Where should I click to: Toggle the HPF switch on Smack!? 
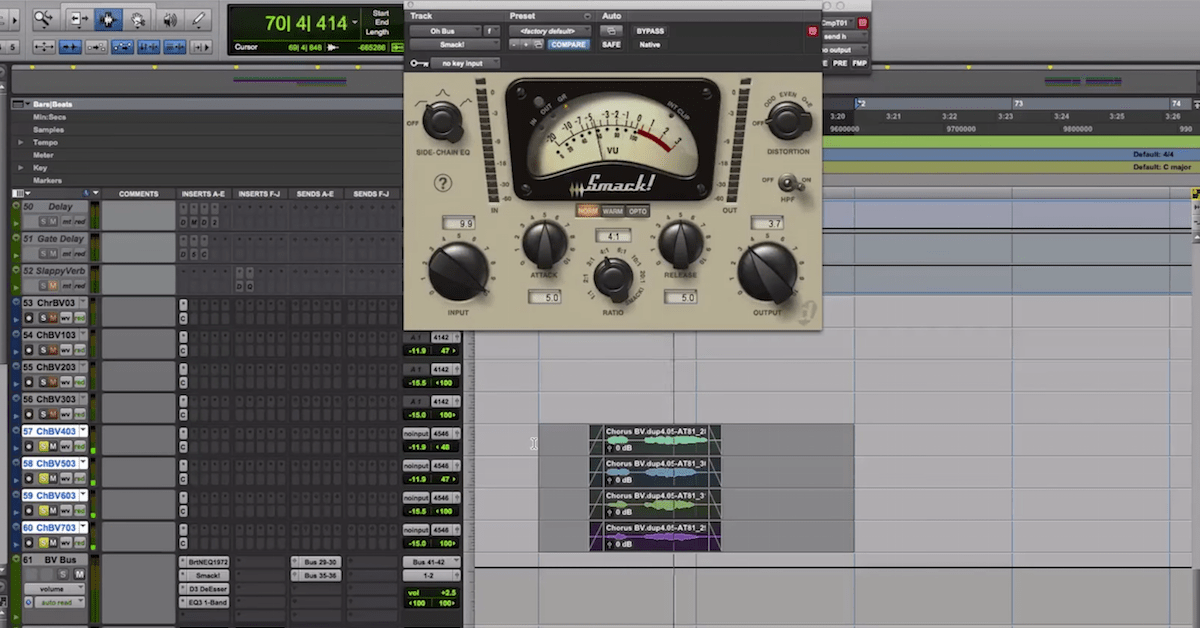tap(786, 183)
